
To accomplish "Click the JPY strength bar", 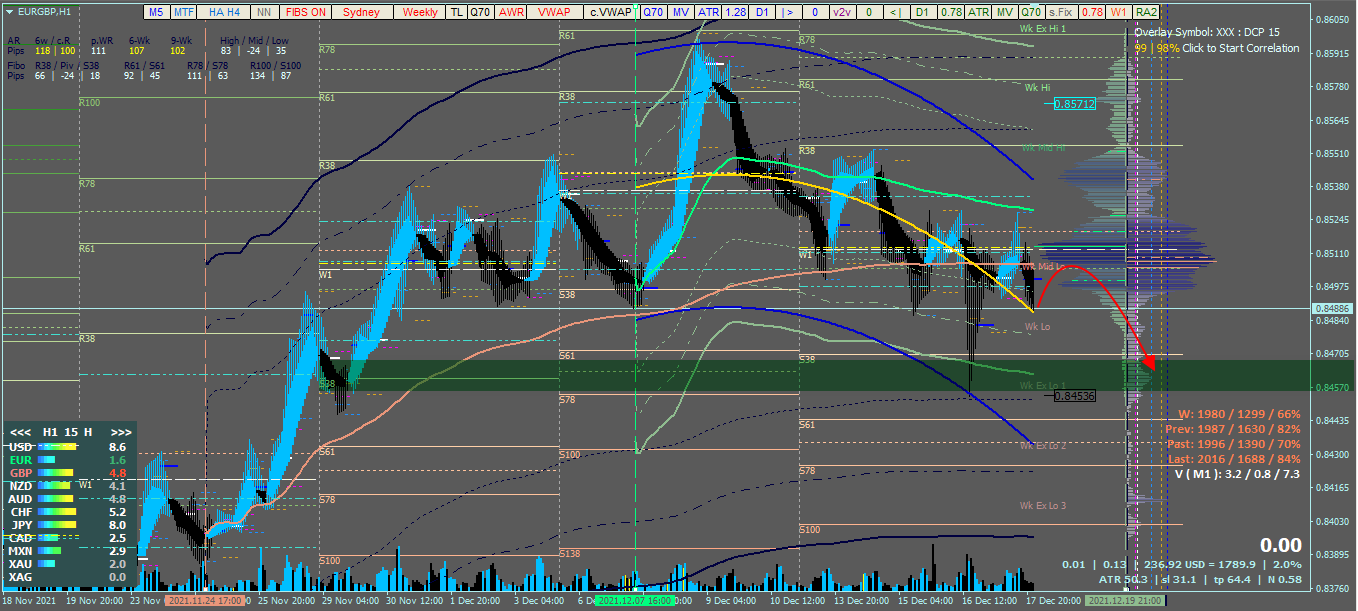I will point(56,525).
